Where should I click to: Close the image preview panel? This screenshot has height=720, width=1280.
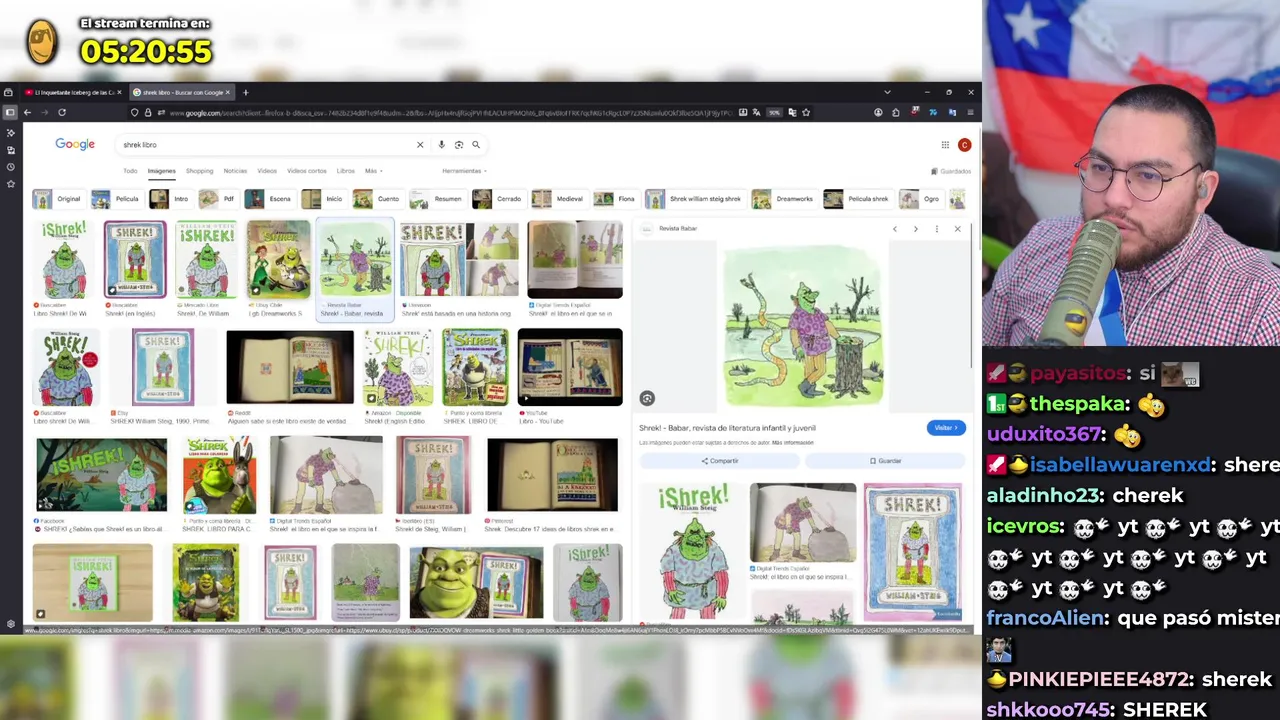[x=957, y=229]
